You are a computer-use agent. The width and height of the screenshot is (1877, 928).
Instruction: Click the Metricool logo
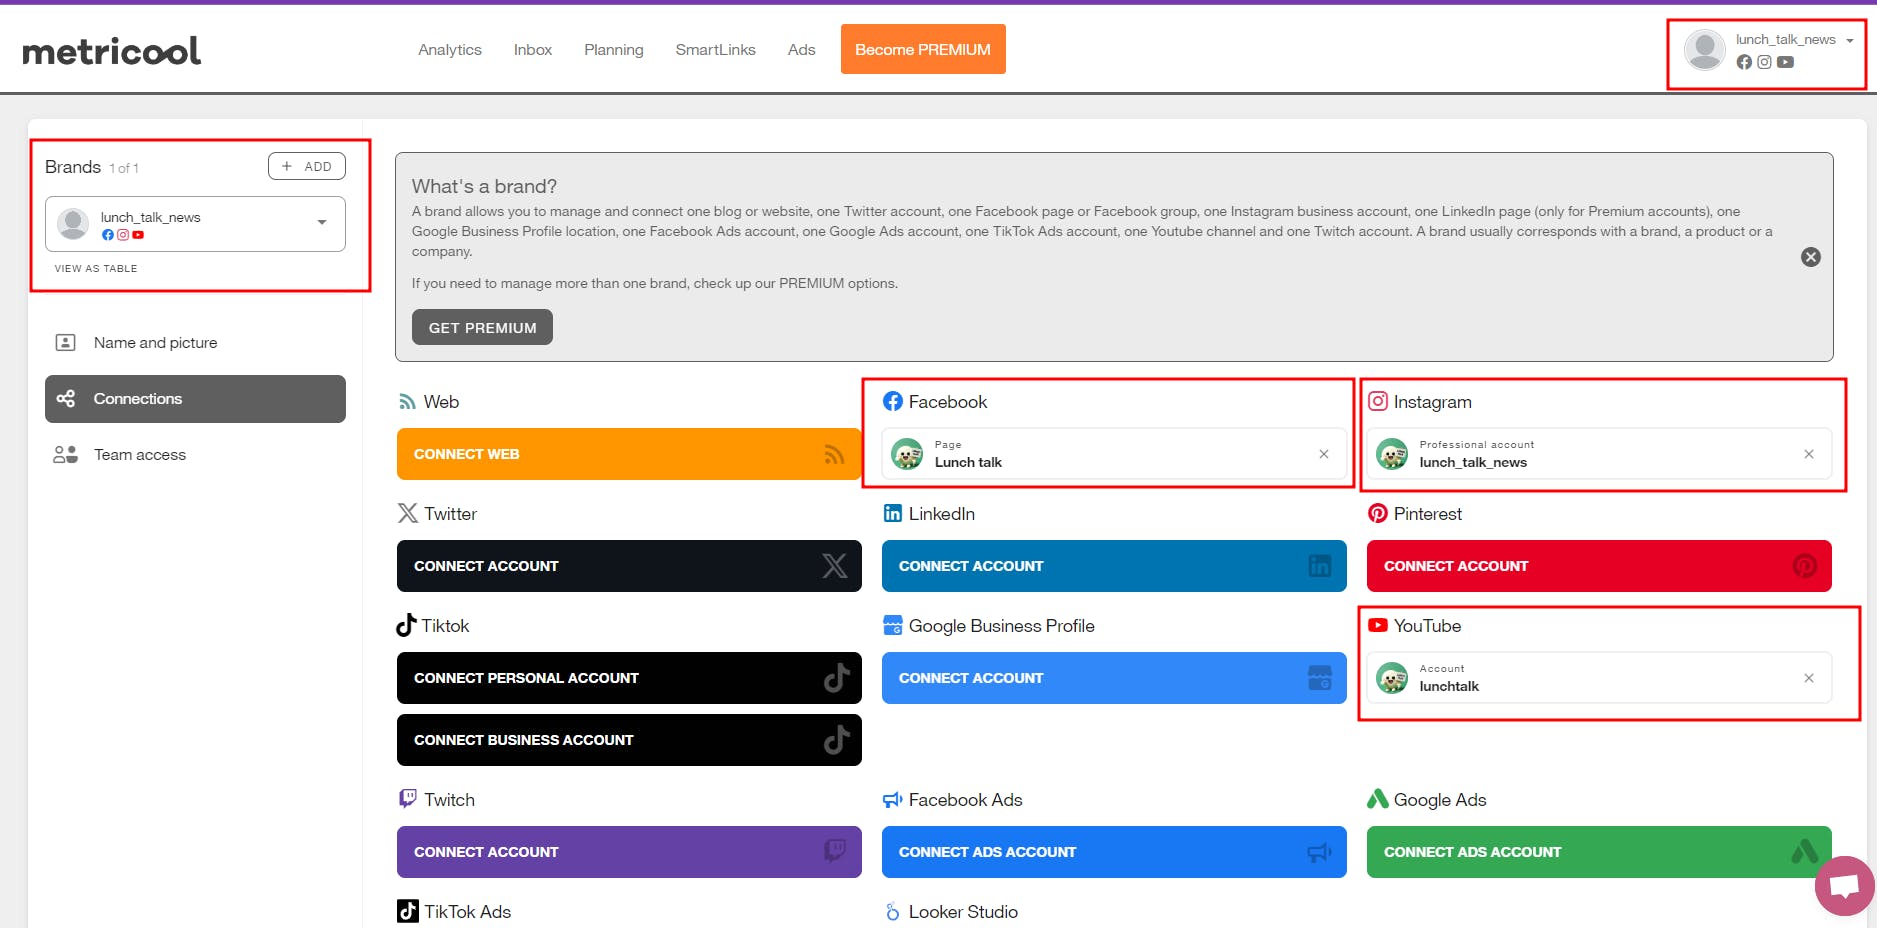(x=111, y=50)
